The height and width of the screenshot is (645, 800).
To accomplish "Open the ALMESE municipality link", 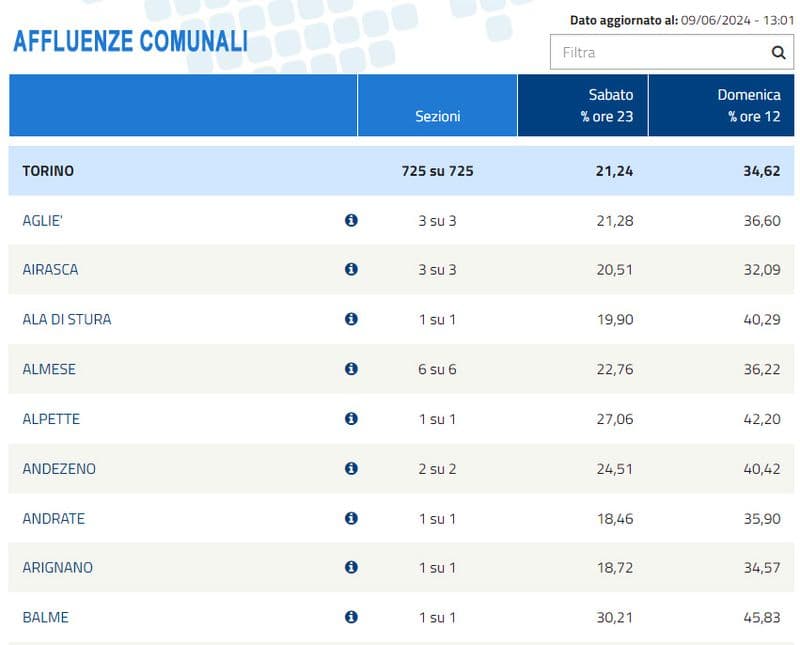I will click(x=49, y=369).
